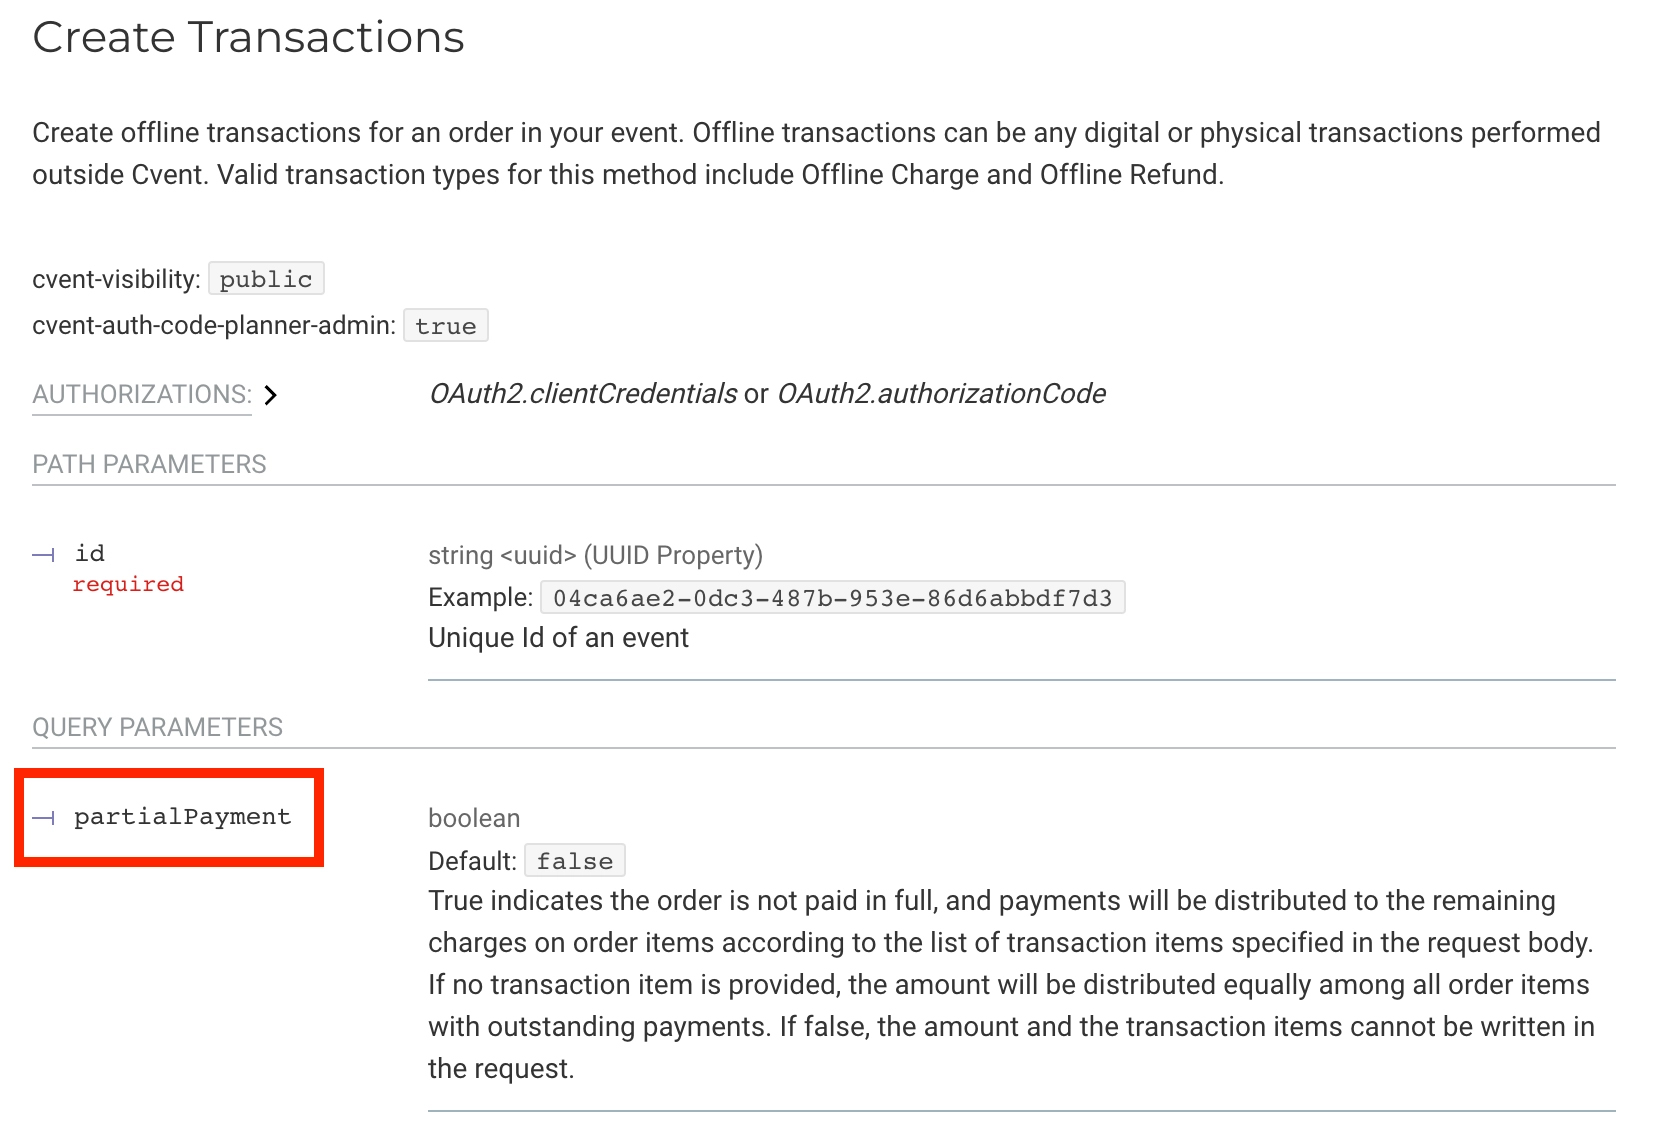
Task: Expand the Authorizations chevron arrow
Action: click(270, 395)
